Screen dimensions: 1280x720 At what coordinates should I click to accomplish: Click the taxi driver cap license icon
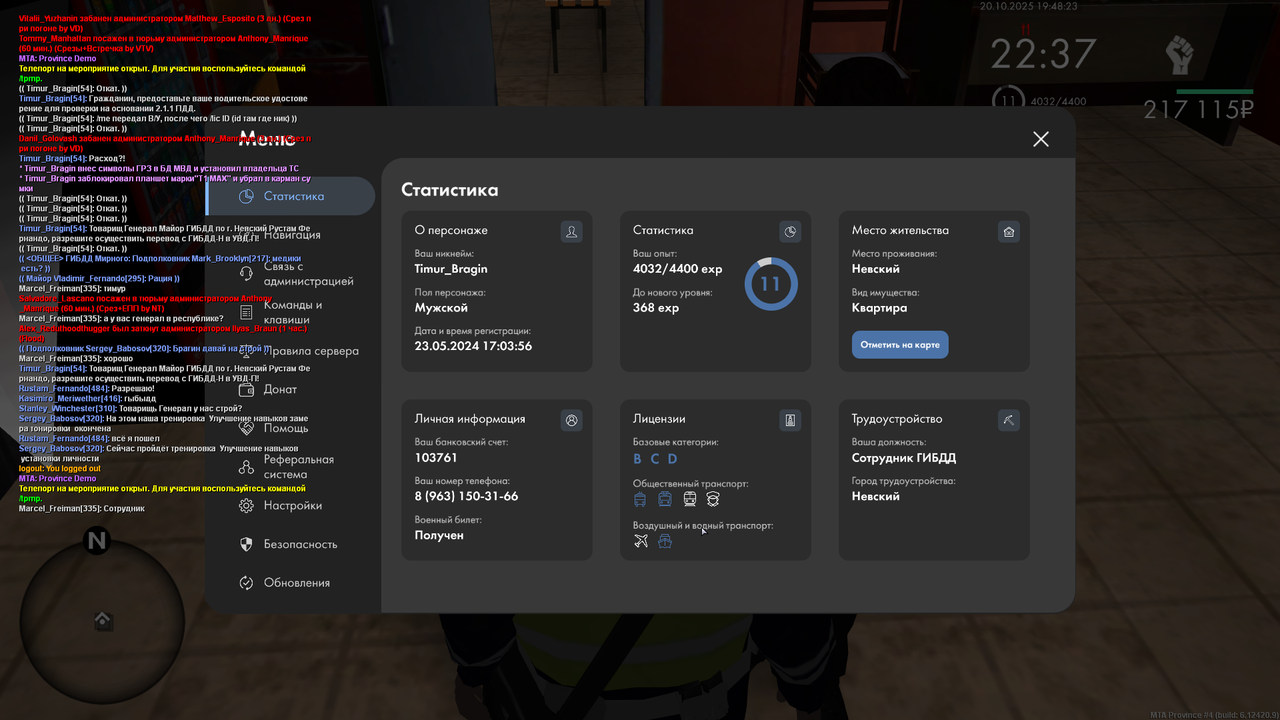point(713,499)
